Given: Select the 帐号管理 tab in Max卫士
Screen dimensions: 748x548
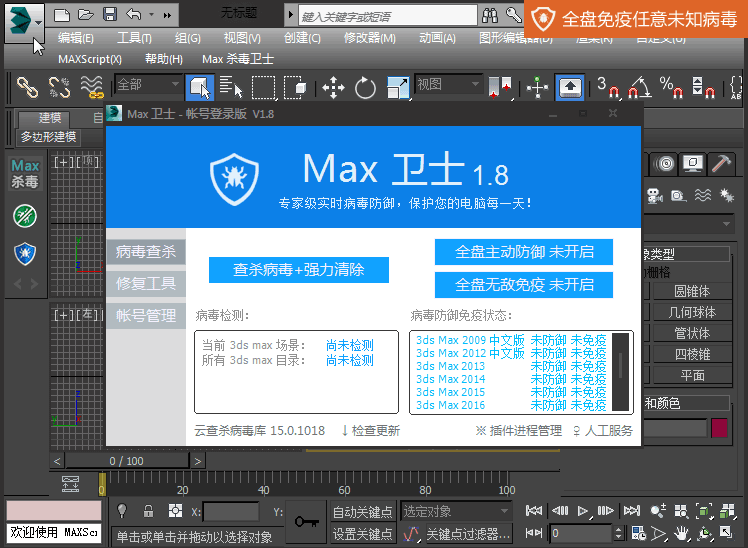Looking at the screenshot, I should coord(145,315).
